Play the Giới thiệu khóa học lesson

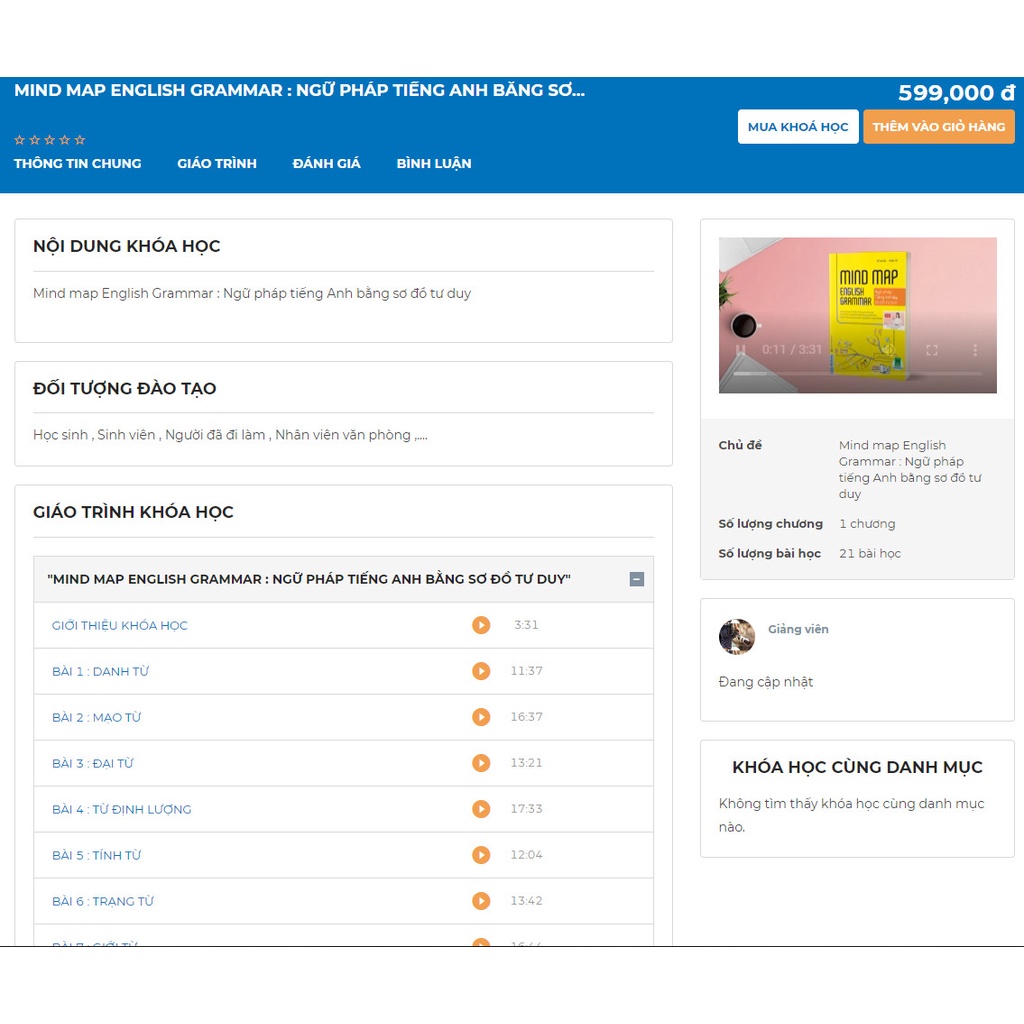coord(481,625)
